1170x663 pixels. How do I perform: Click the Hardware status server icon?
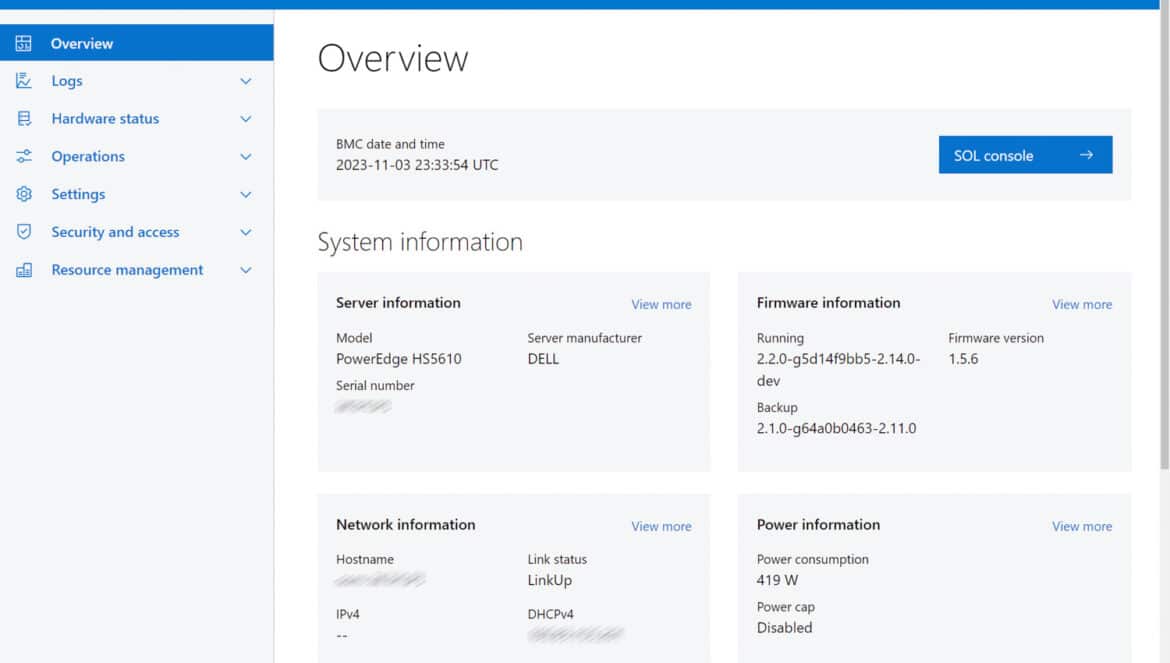24,119
